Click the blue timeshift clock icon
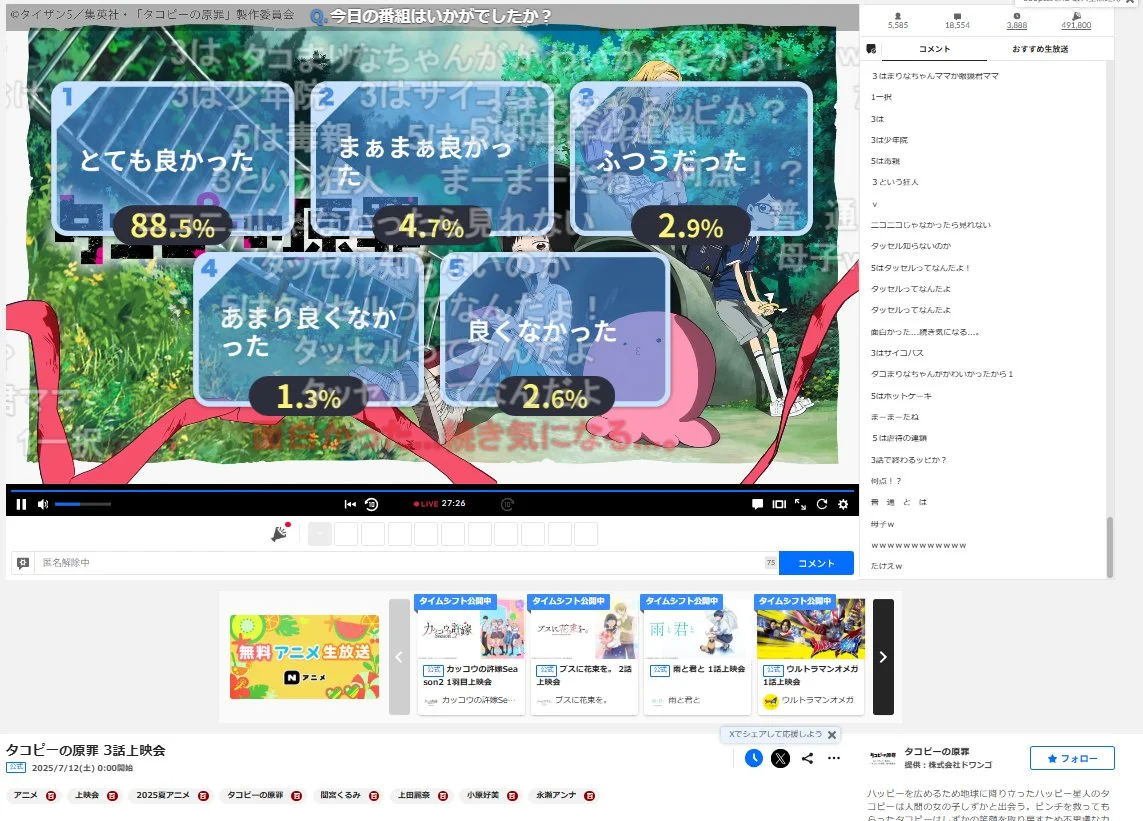This screenshot has width=1143, height=821. coord(754,758)
